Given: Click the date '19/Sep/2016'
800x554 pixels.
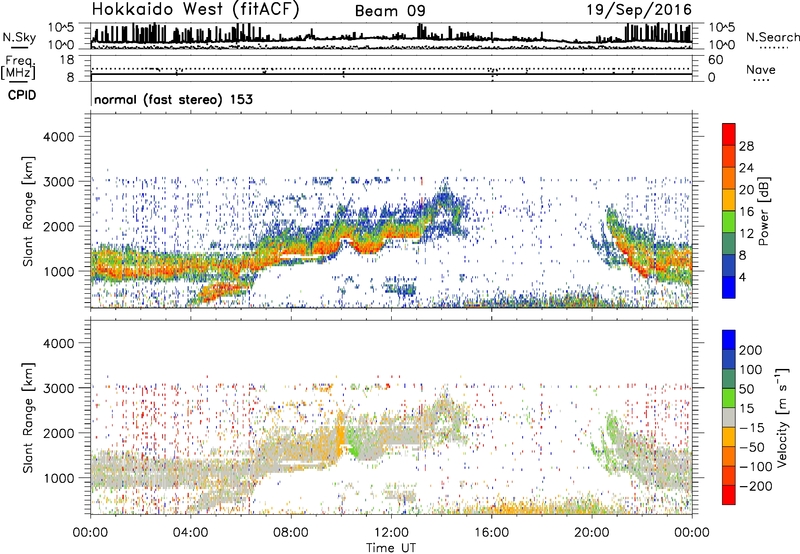Looking at the screenshot, I should (x=639, y=10).
